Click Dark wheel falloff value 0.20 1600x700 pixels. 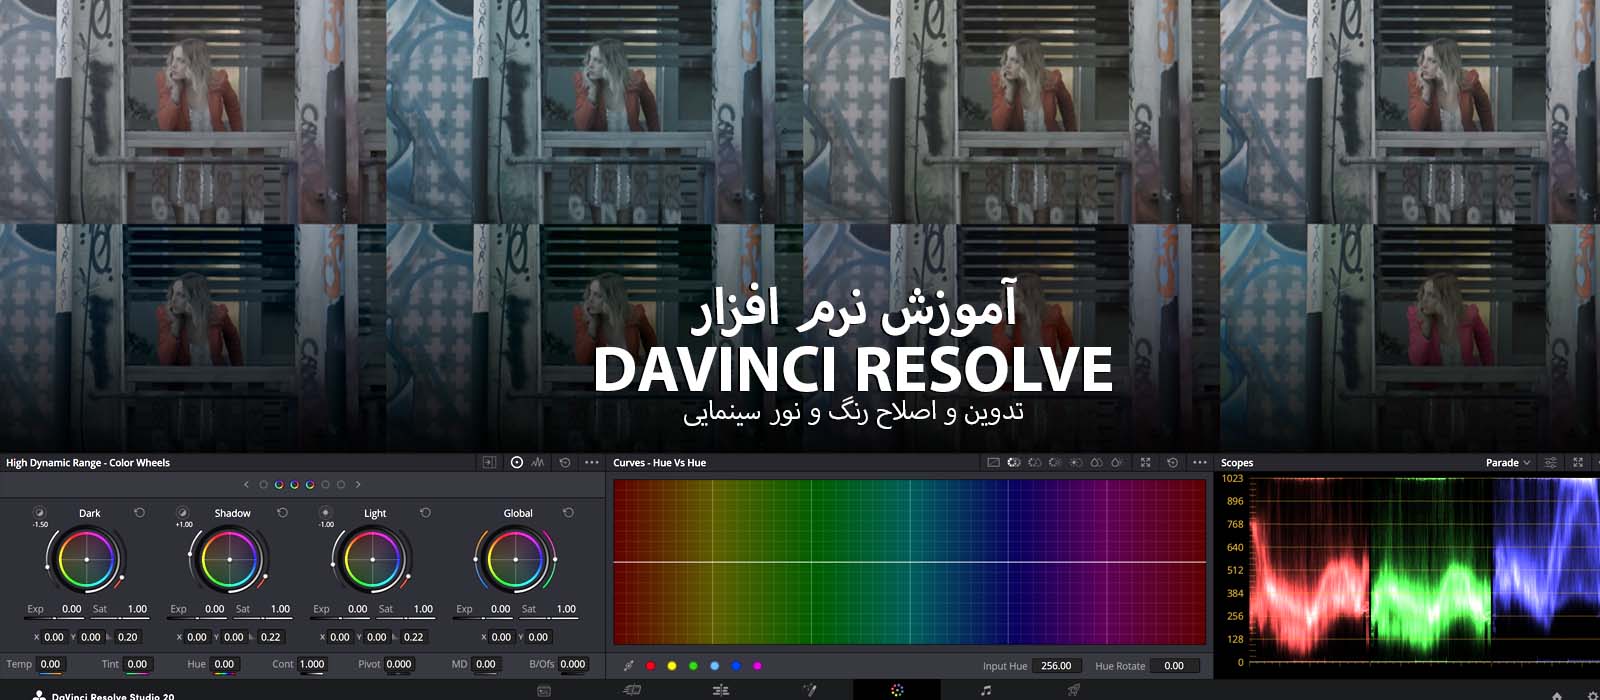pos(127,637)
